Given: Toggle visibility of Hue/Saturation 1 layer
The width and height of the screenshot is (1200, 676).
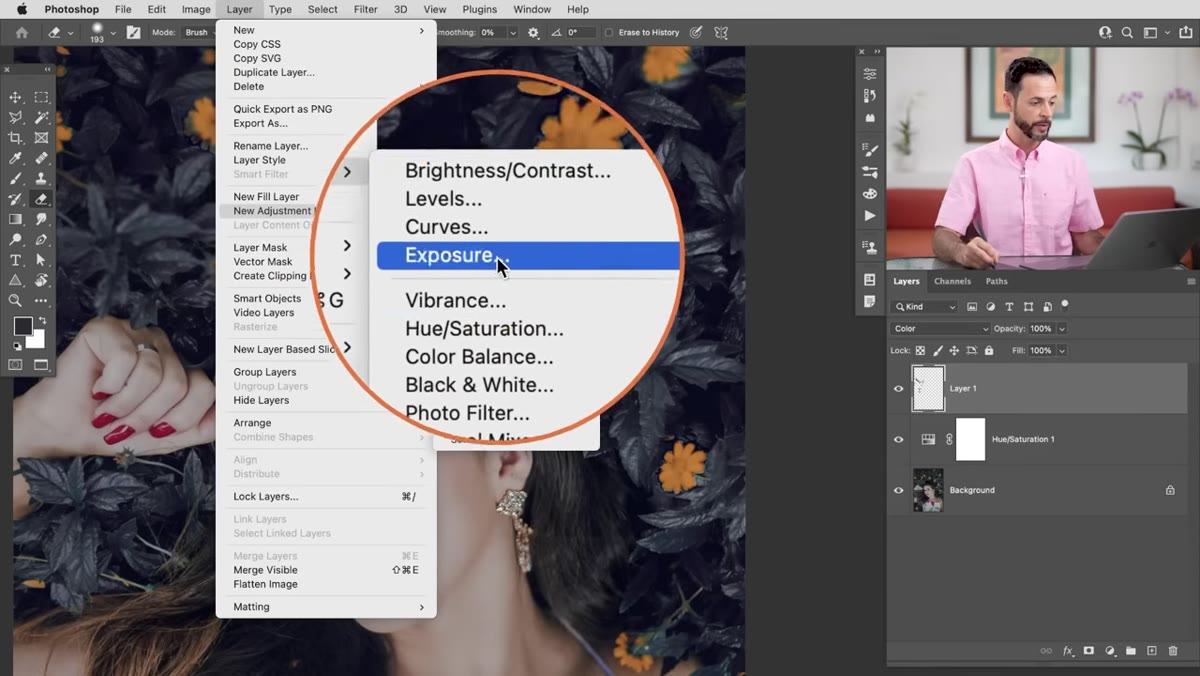Looking at the screenshot, I should pyautogui.click(x=898, y=439).
